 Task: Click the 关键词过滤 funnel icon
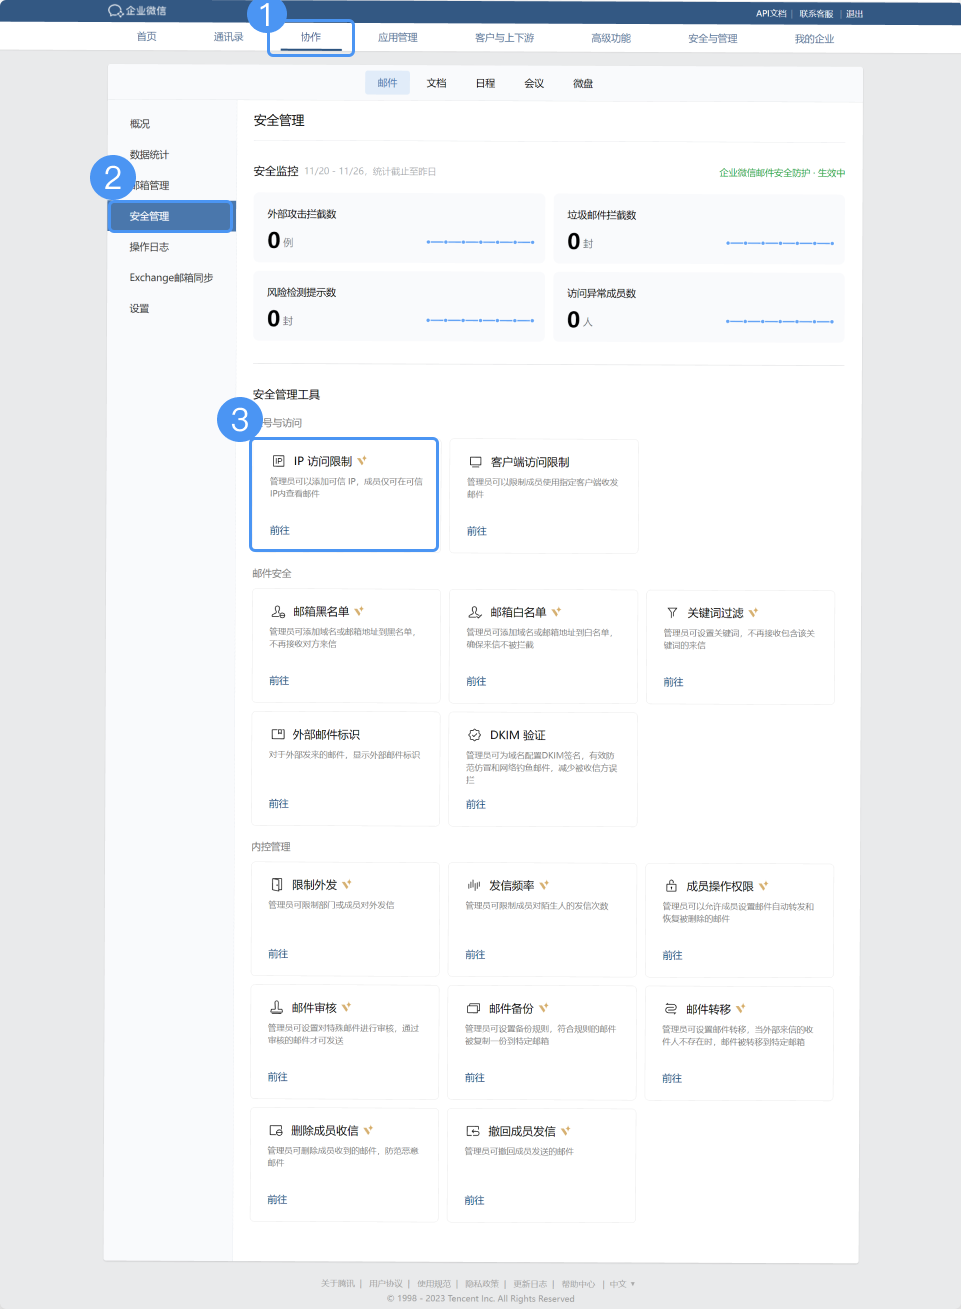click(673, 612)
